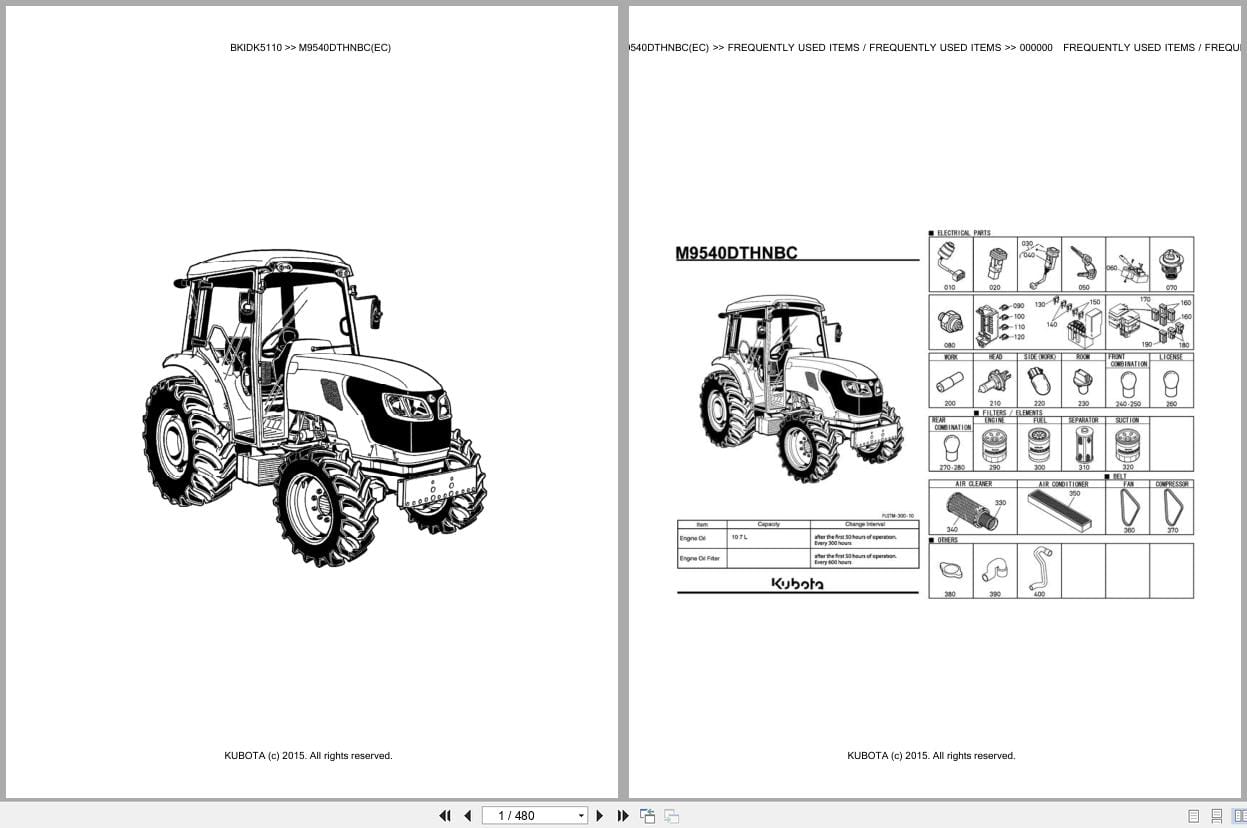Select the SEPARATOR element 310
This screenshot has height=828, width=1247.
tap(1084, 444)
